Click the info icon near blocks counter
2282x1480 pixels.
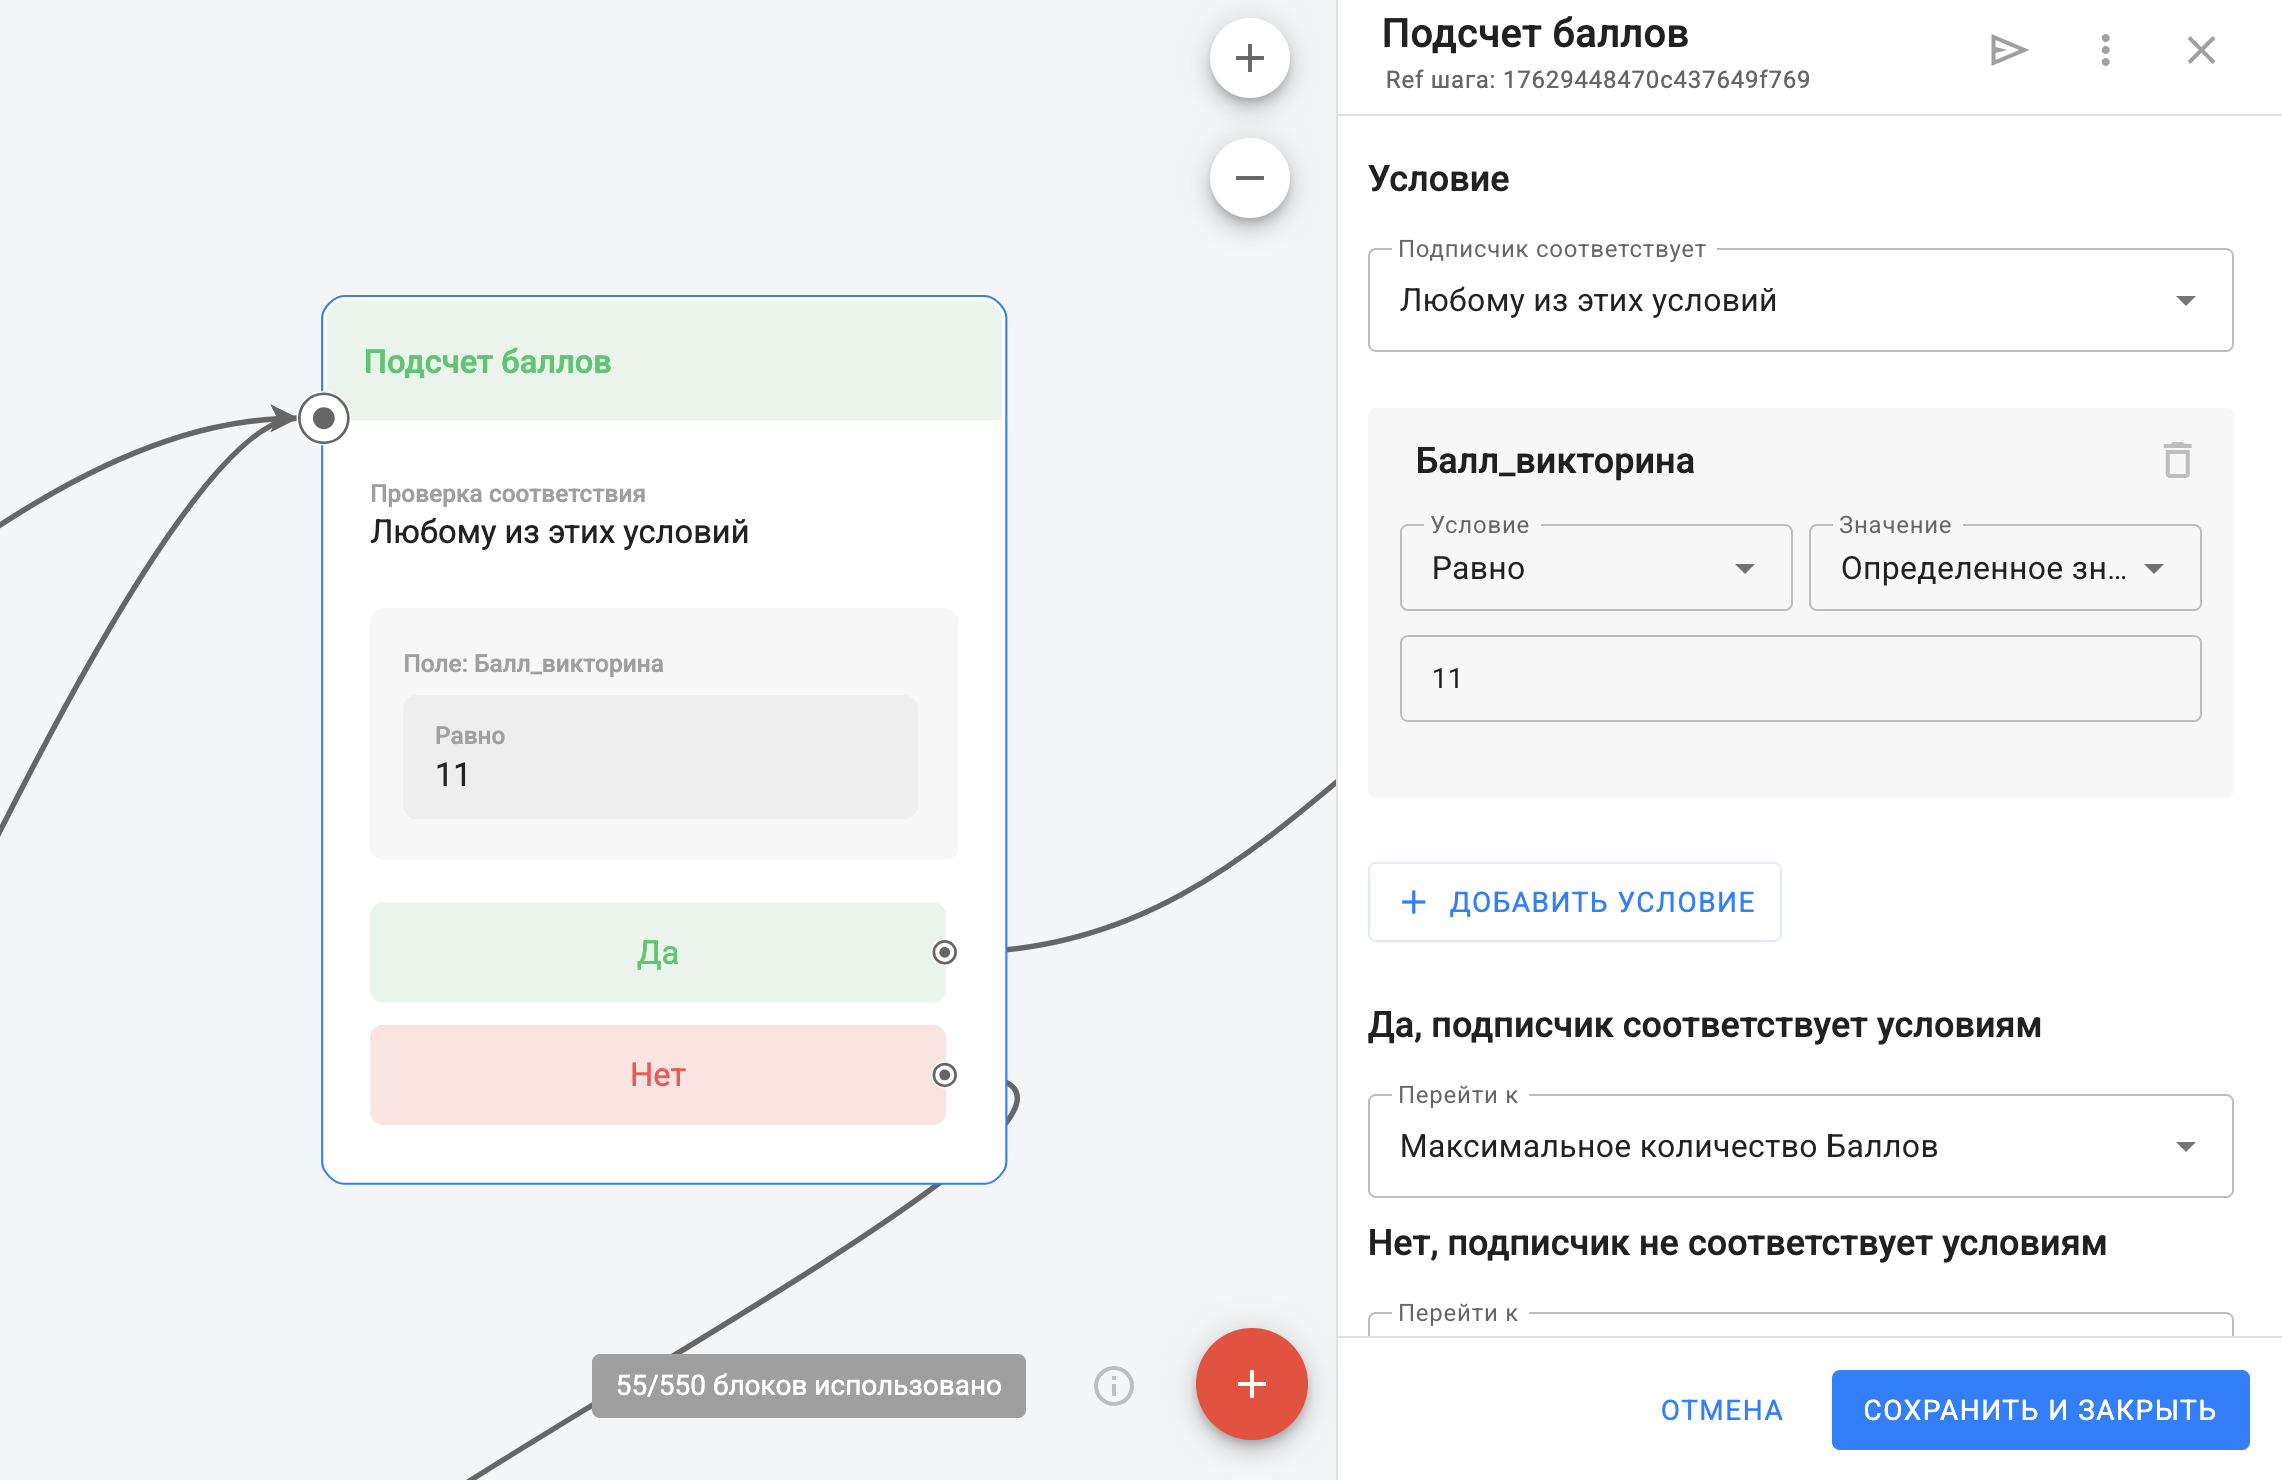1113,1386
